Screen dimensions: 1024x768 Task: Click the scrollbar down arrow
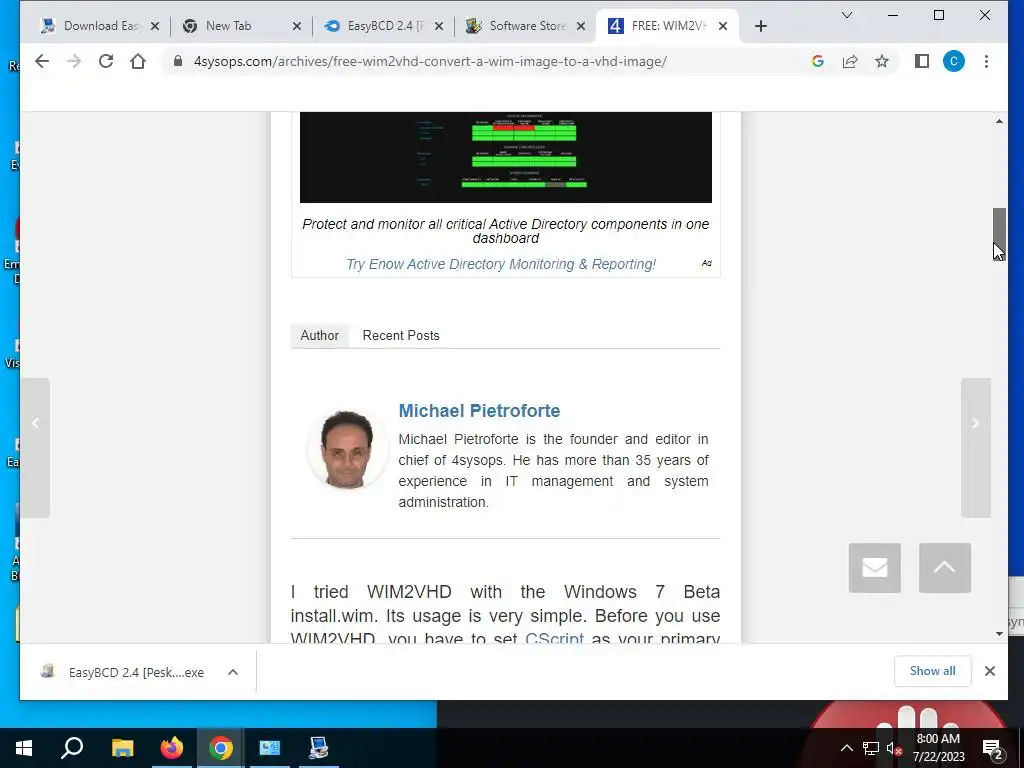click(999, 633)
